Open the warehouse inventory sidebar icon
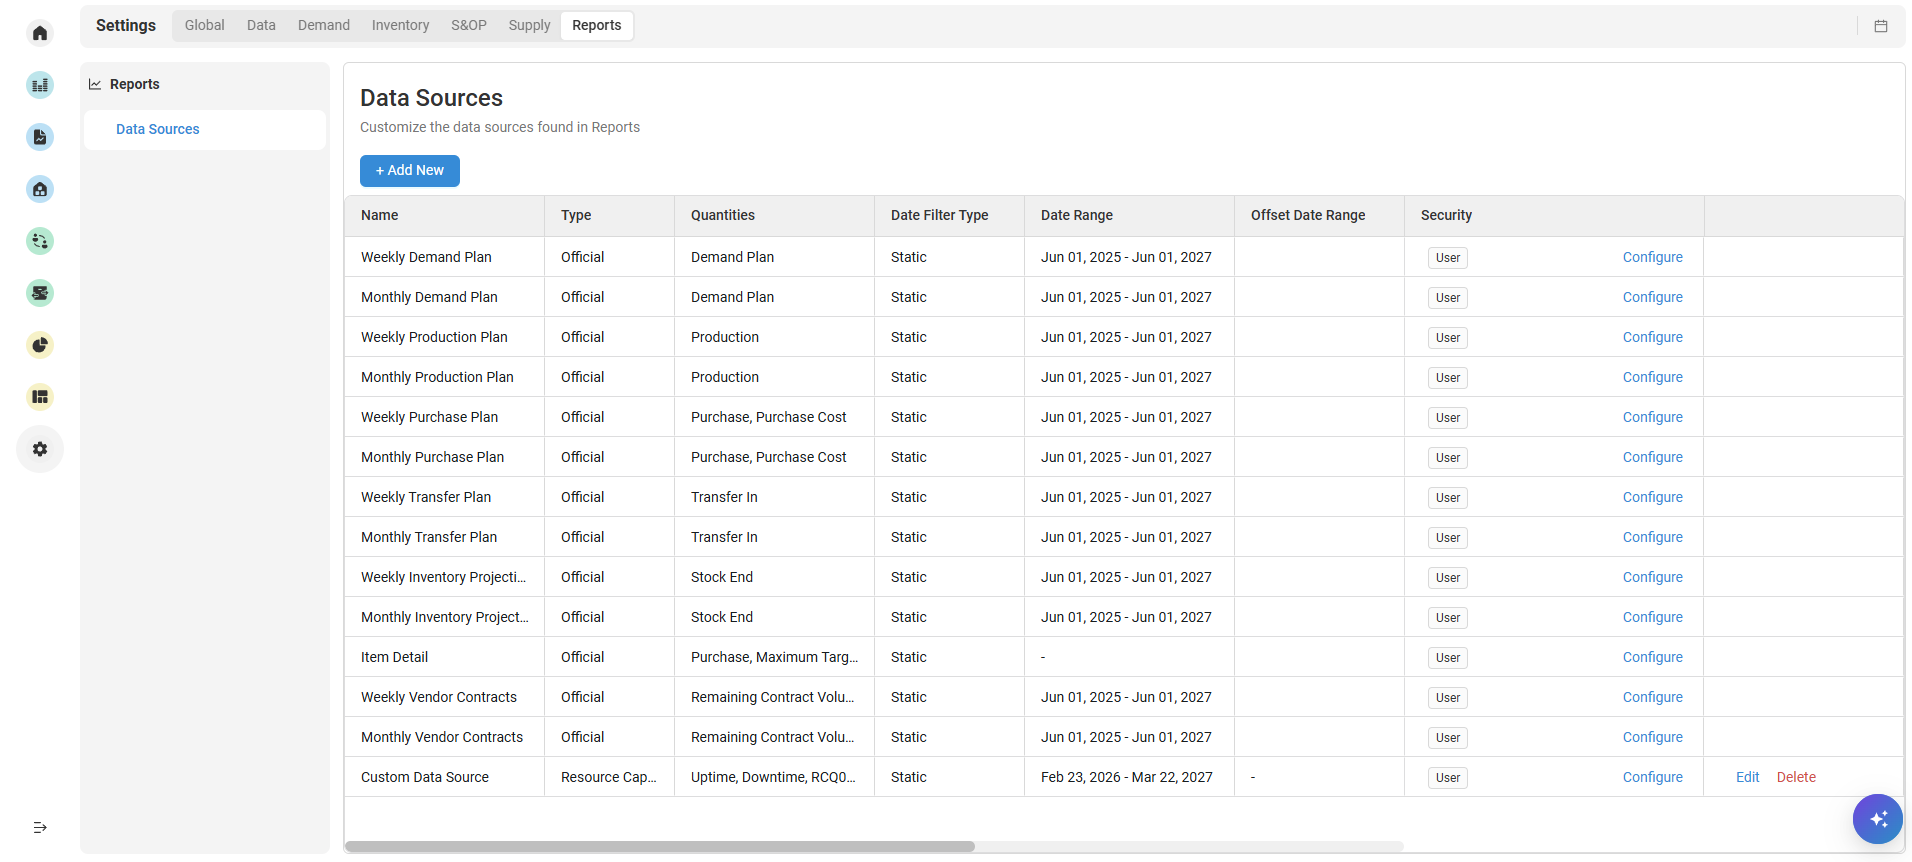 click(40, 189)
